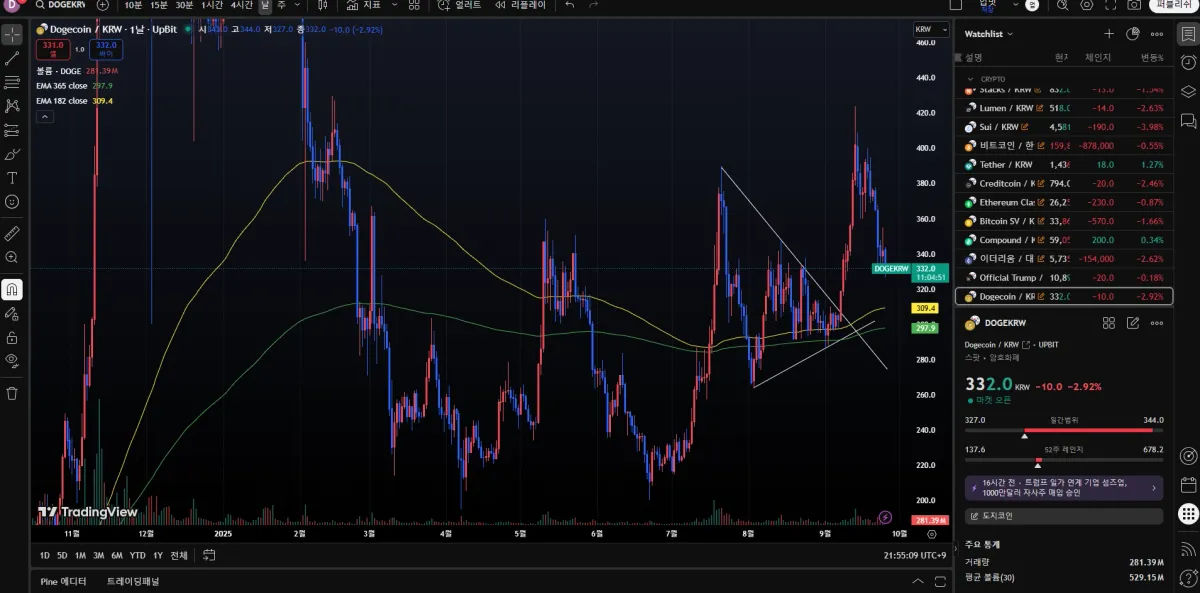1200x593 pixels.
Task: Toggle stay in drawing mode pencil-lock
Action: coord(12,314)
